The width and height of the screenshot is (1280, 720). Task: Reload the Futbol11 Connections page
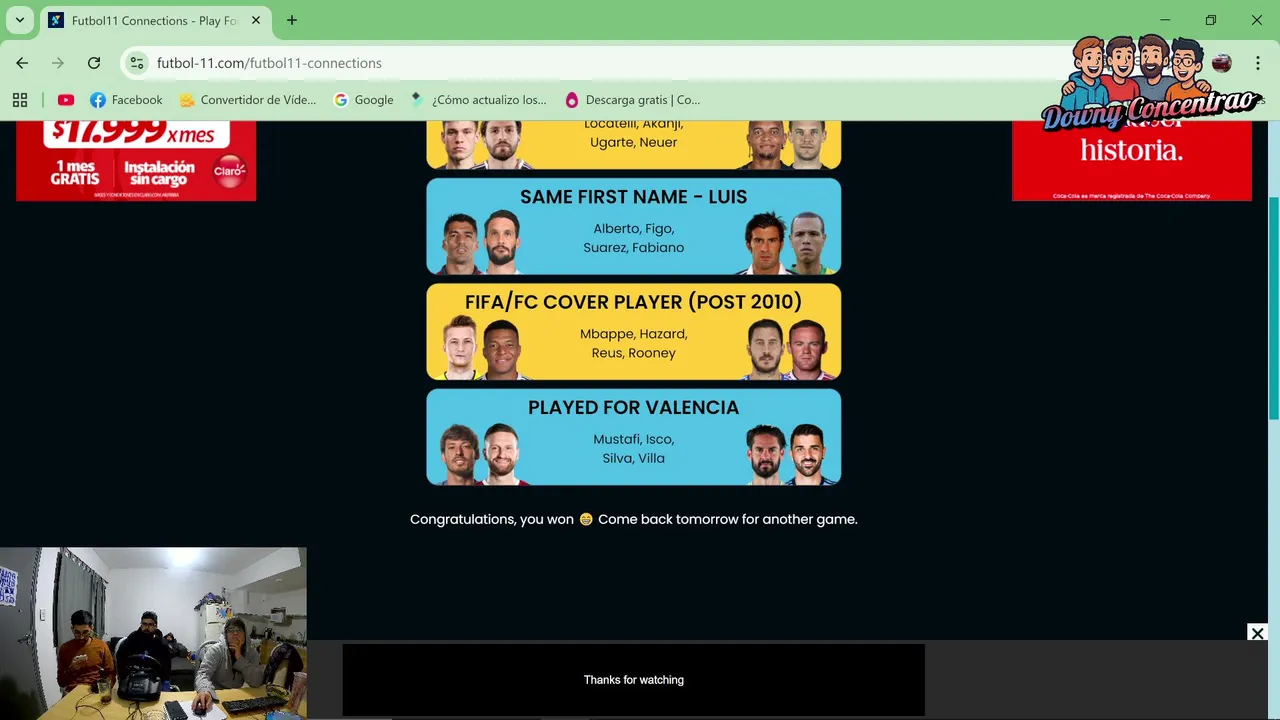[x=94, y=63]
